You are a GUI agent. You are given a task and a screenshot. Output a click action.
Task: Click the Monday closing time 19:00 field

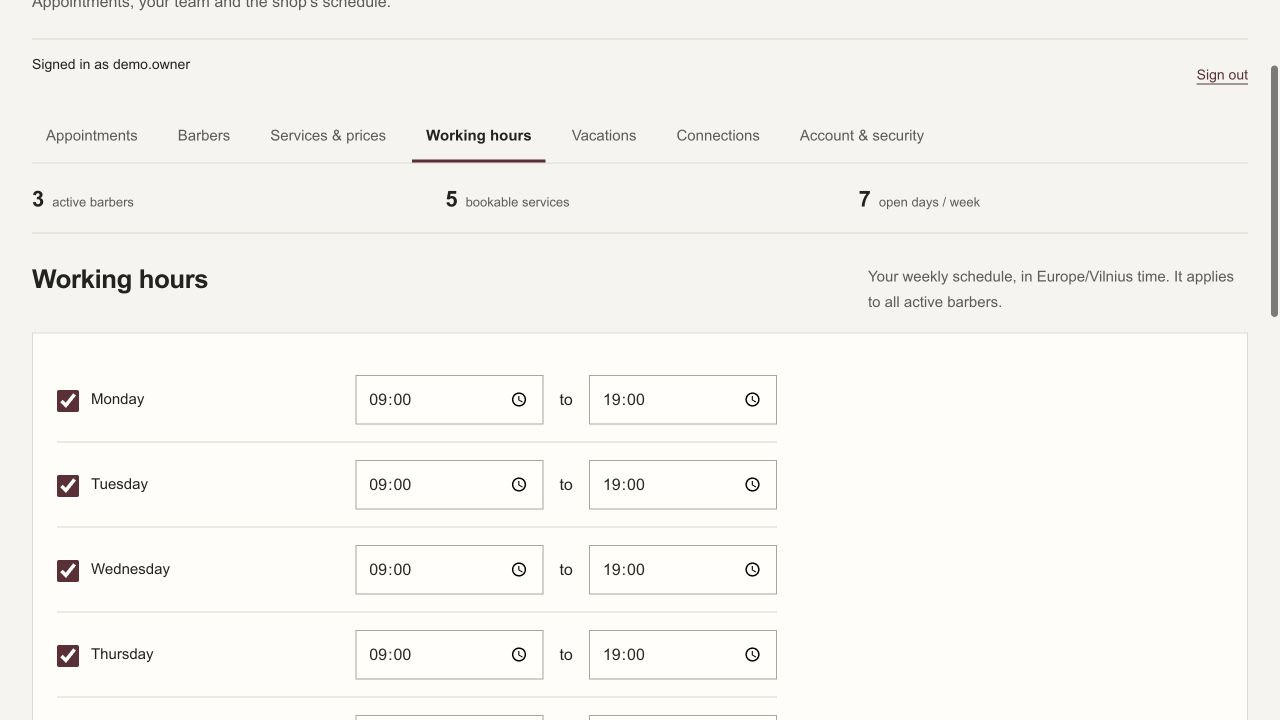(x=683, y=400)
